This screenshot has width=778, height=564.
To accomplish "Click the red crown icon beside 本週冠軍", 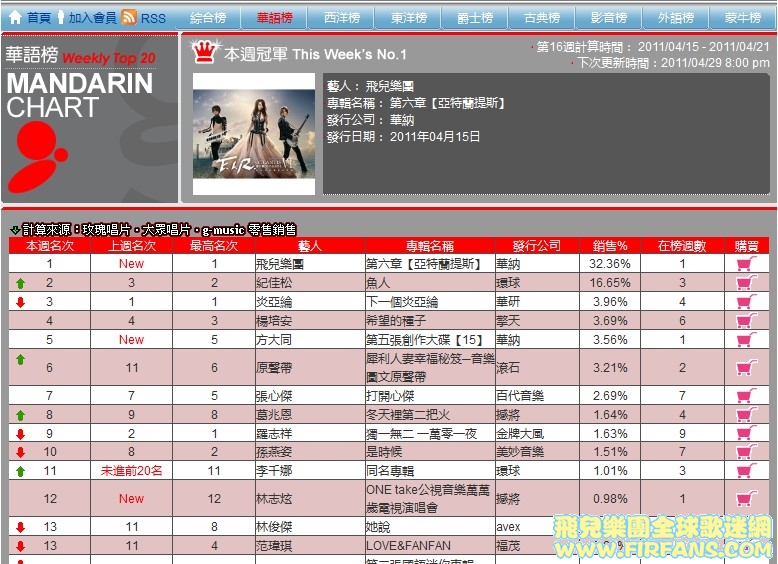I will coord(205,52).
